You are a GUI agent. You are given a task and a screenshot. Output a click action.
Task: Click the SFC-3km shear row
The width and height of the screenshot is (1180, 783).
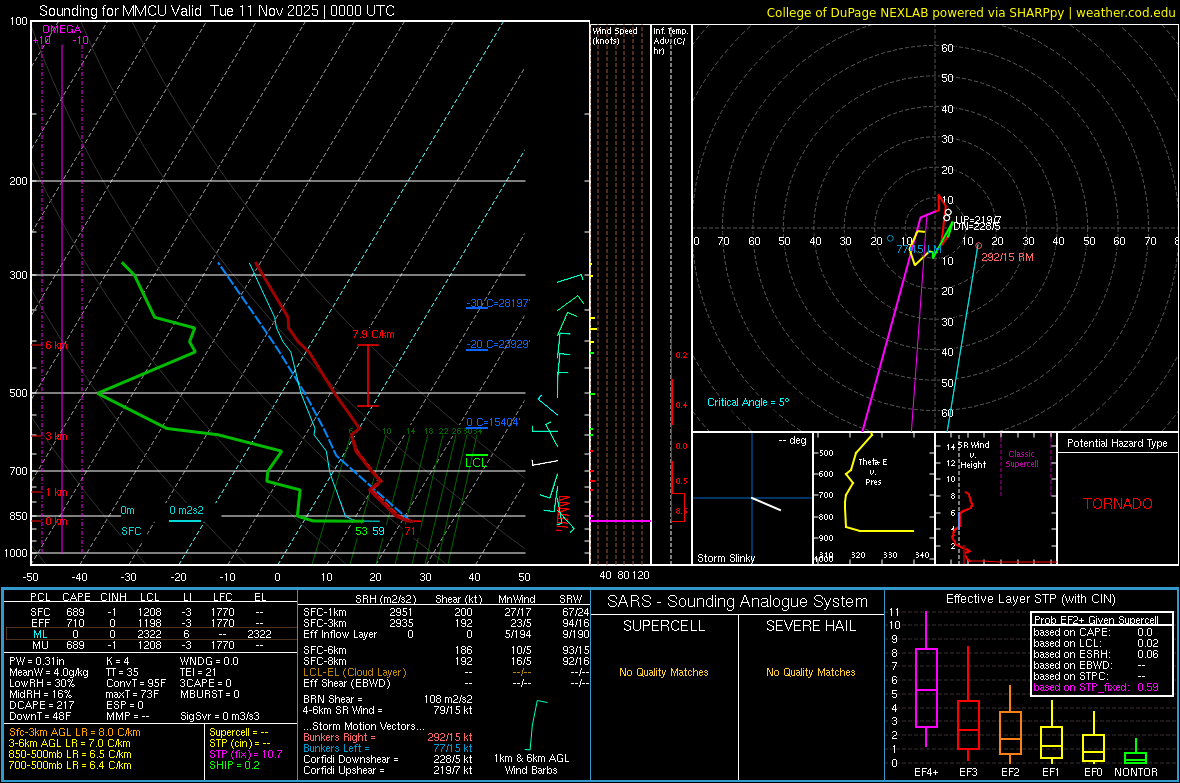coord(446,623)
